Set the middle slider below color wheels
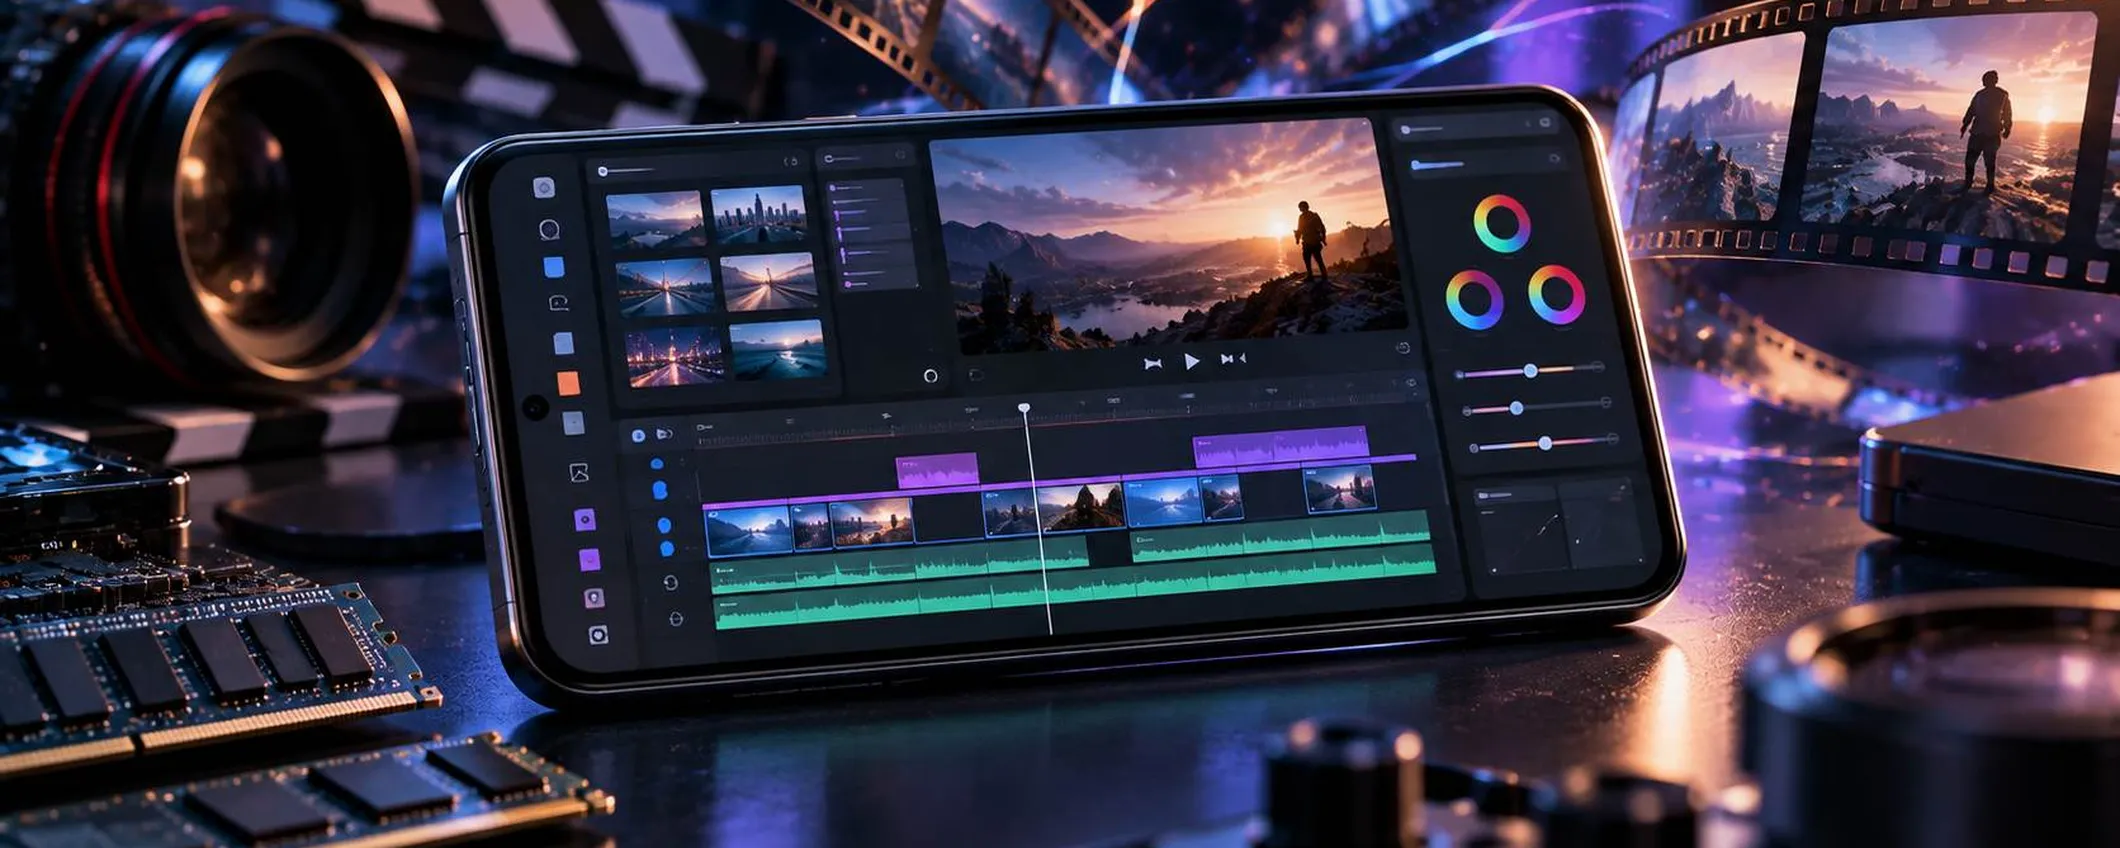This screenshot has height=848, width=2120. 1517,408
